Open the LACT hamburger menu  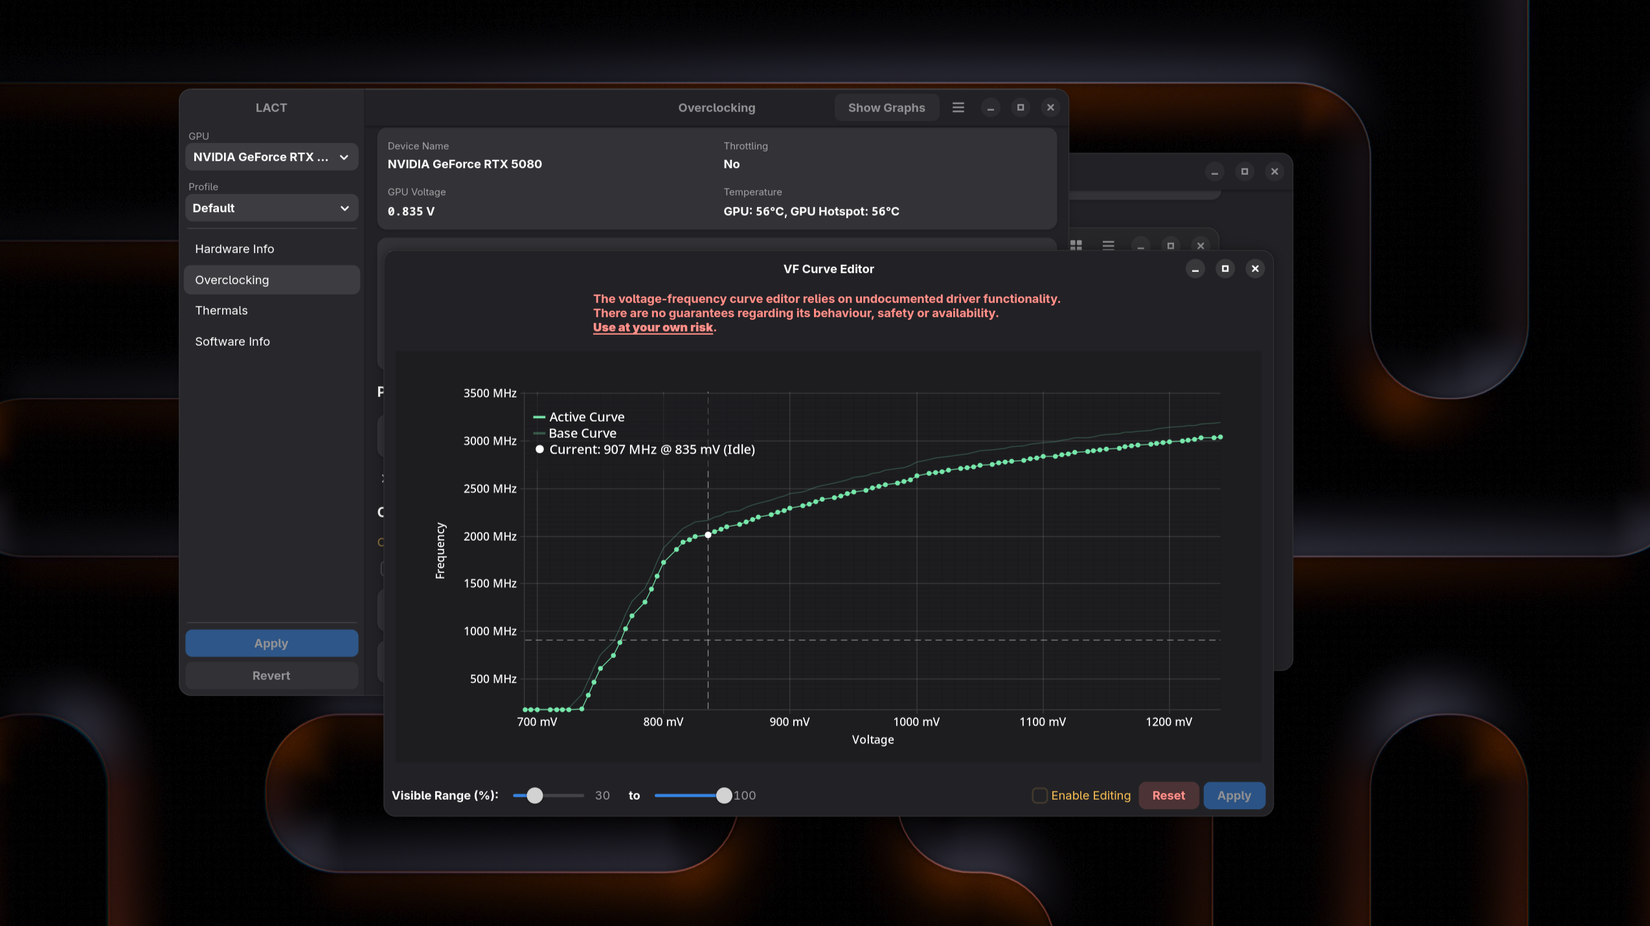point(958,107)
